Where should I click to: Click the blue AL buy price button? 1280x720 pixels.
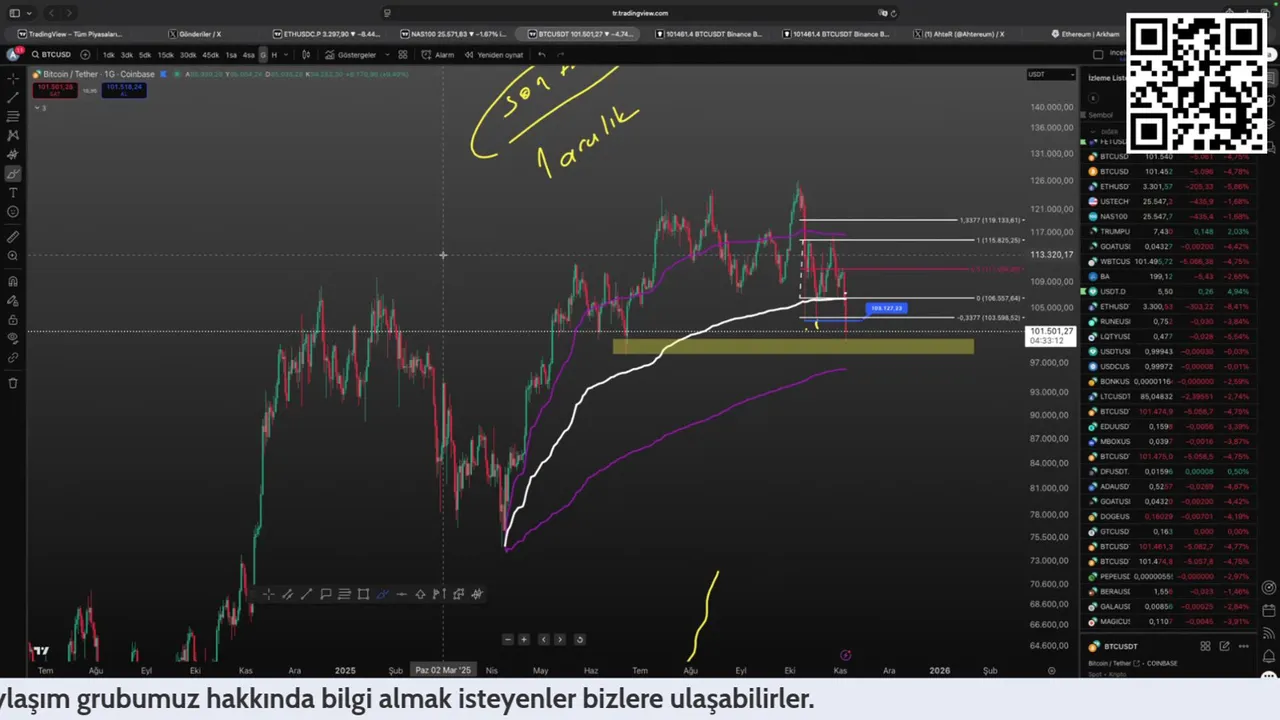click(x=124, y=89)
